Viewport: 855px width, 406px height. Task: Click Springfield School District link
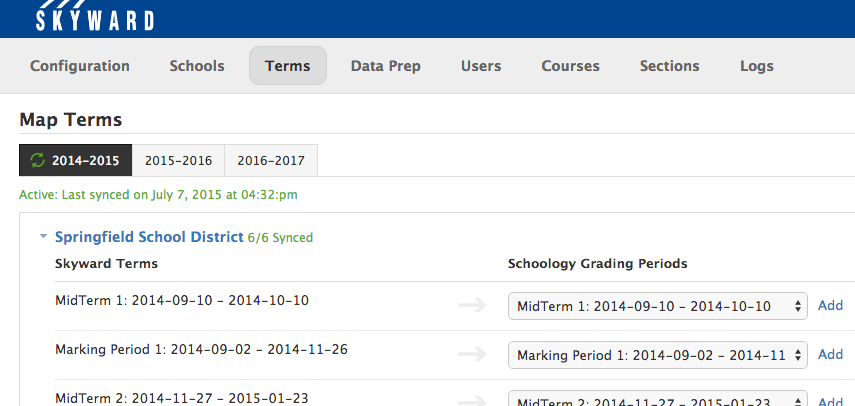[149, 237]
